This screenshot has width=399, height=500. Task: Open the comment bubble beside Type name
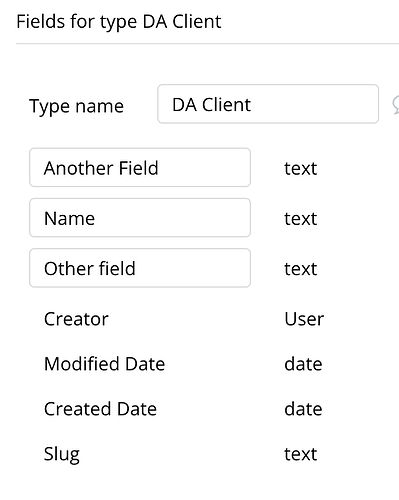tap(396, 104)
